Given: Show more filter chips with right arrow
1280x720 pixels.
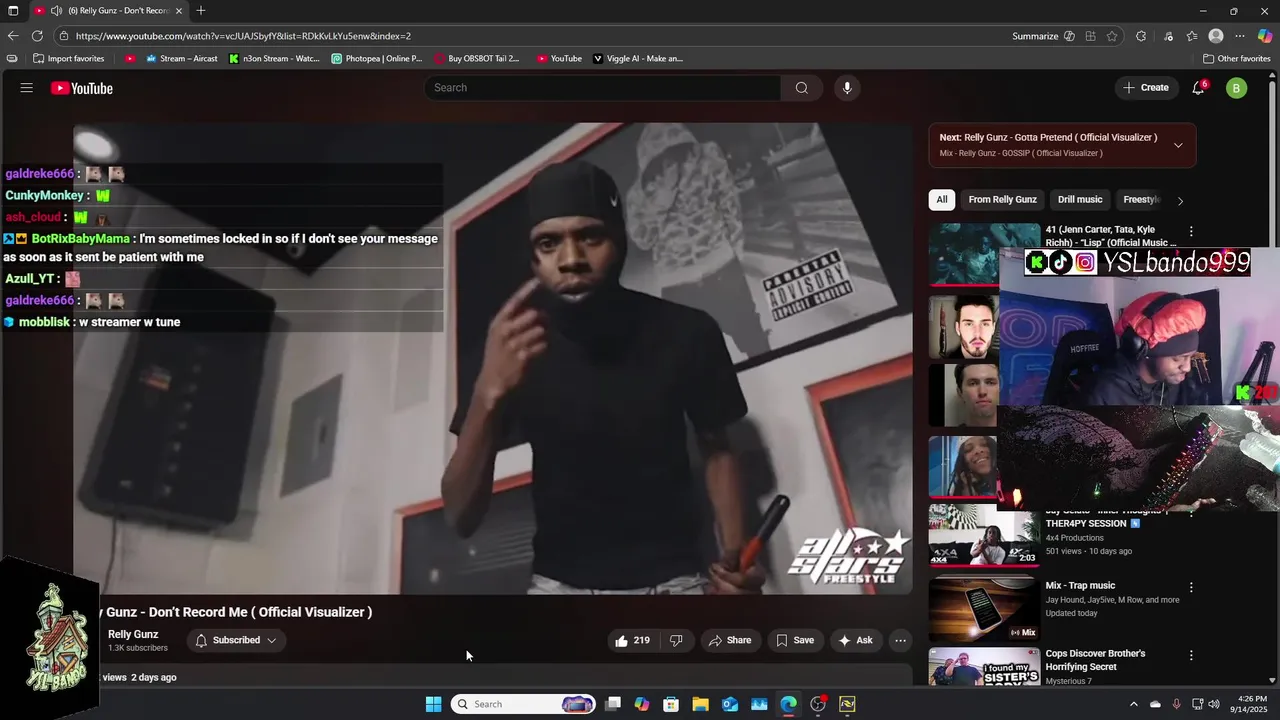Looking at the screenshot, I should pos(1180,200).
